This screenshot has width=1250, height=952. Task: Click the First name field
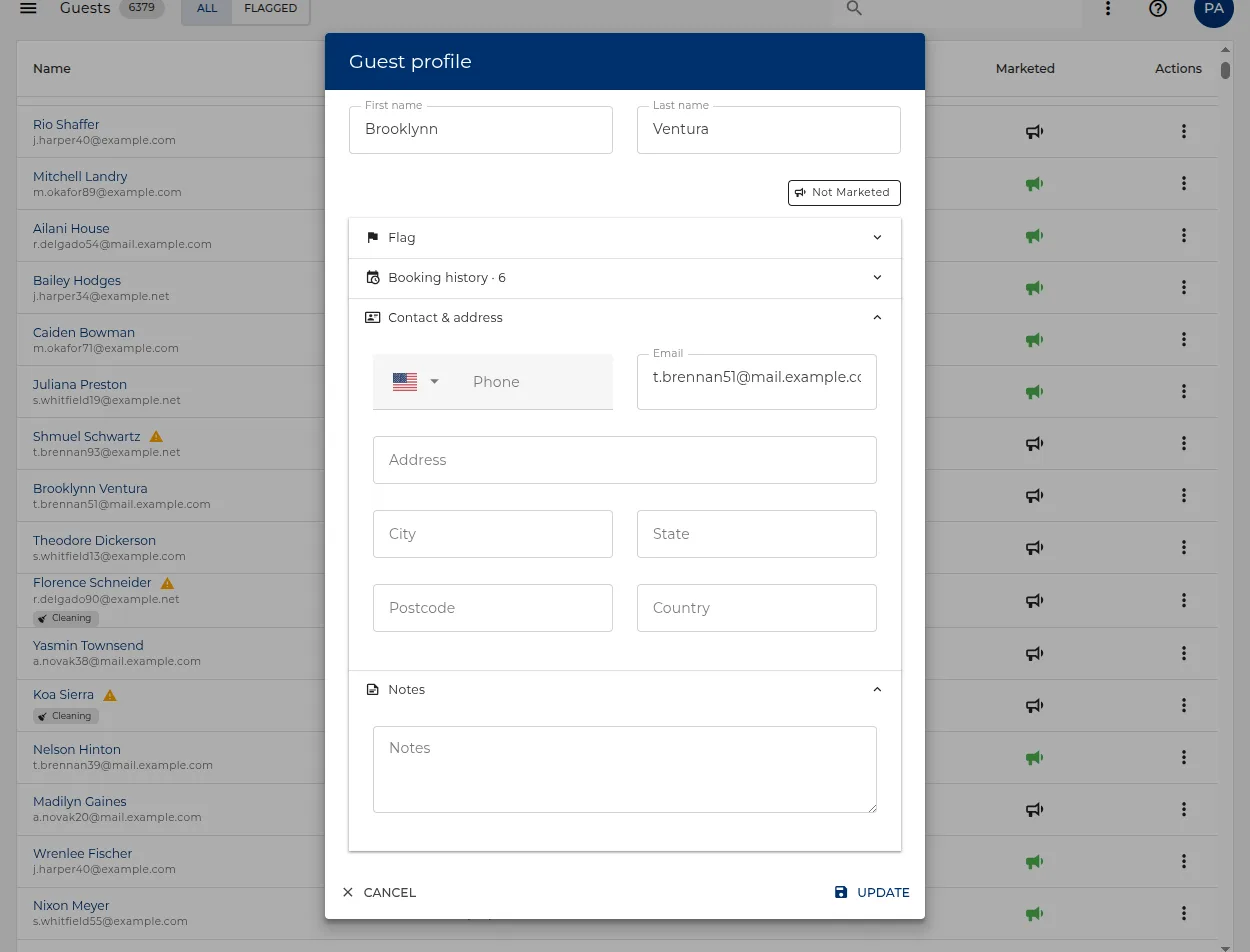pyautogui.click(x=481, y=130)
